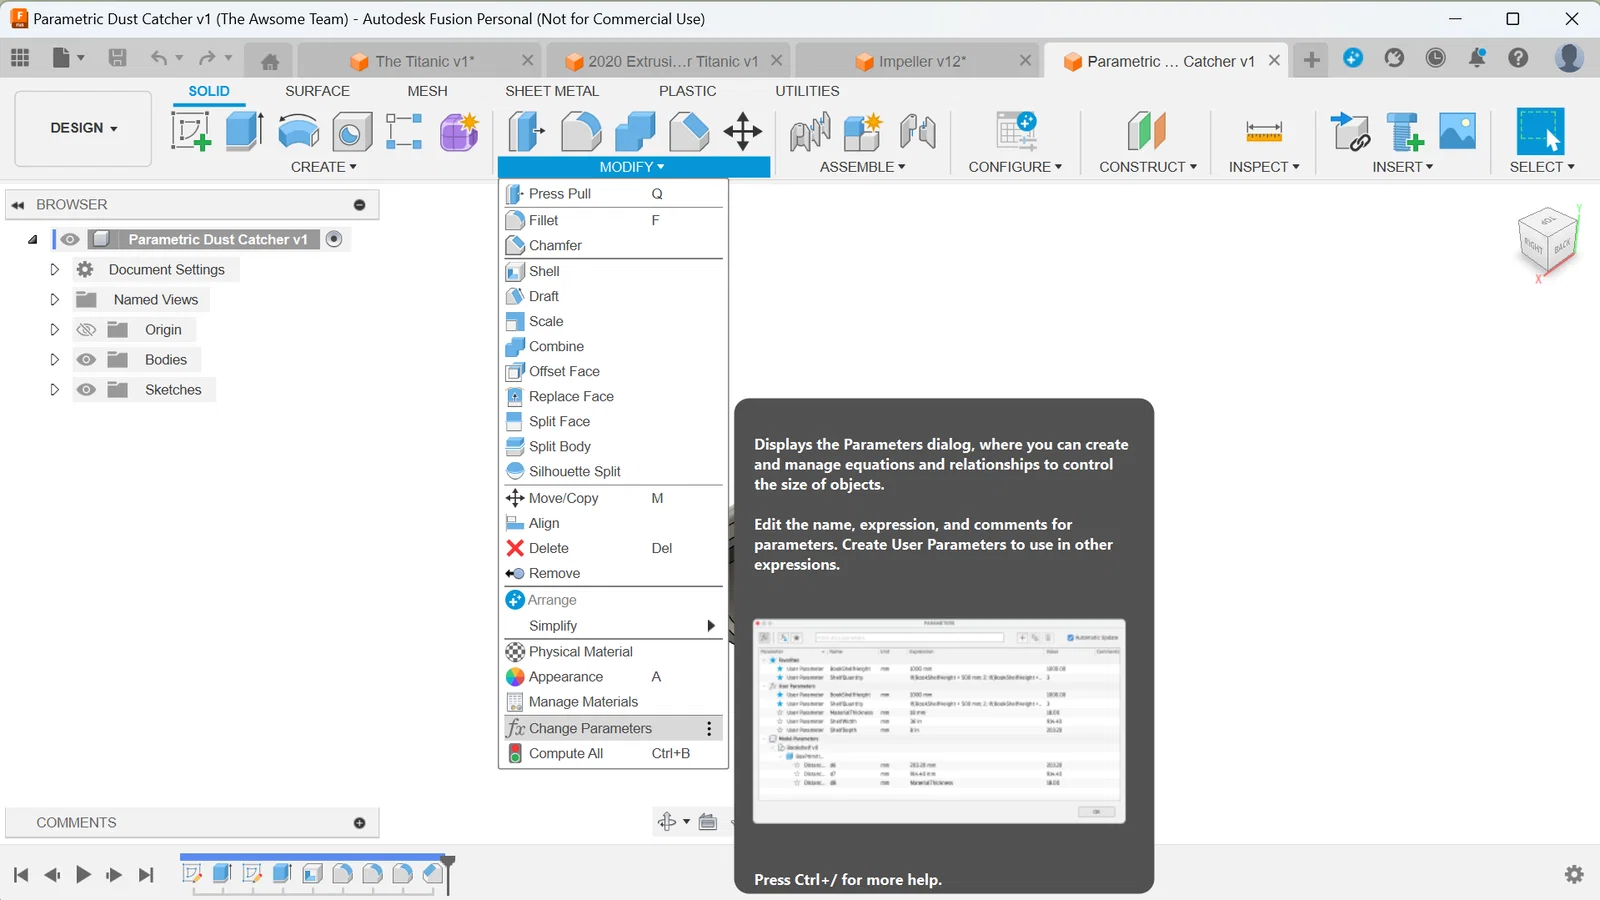
Task: Click the Change Parameters three-dot options button
Action: pos(709,728)
